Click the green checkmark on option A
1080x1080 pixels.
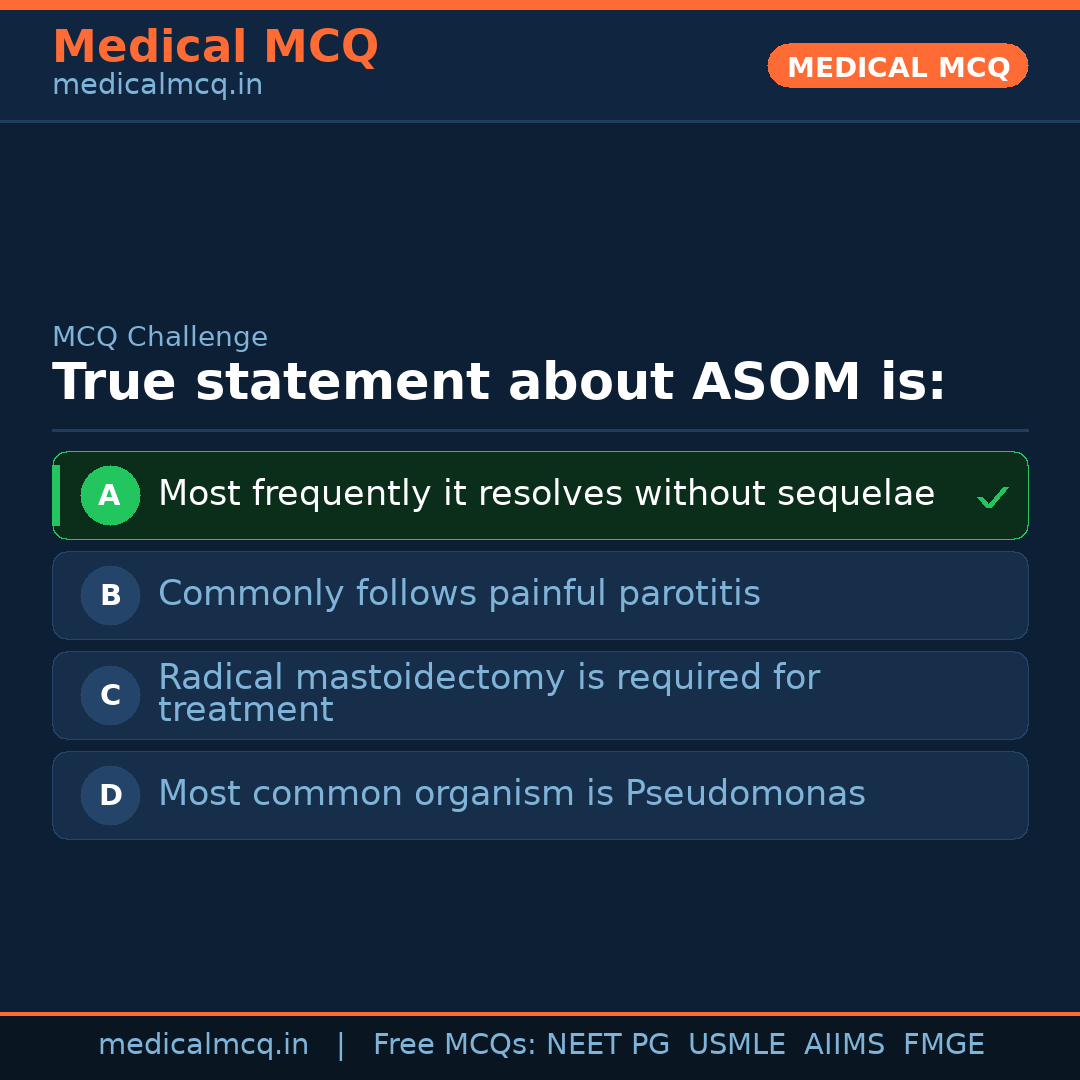pos(992,497)
